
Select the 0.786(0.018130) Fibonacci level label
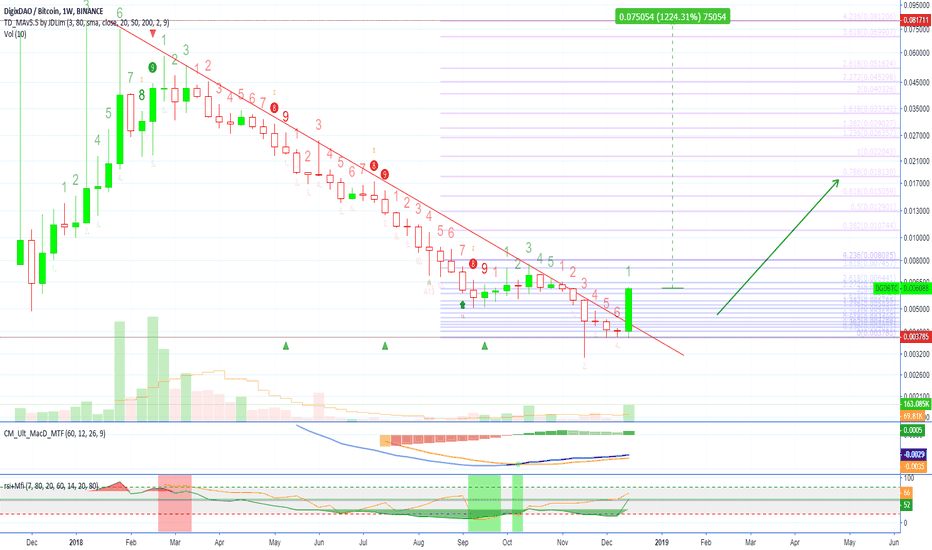point(868,172)
